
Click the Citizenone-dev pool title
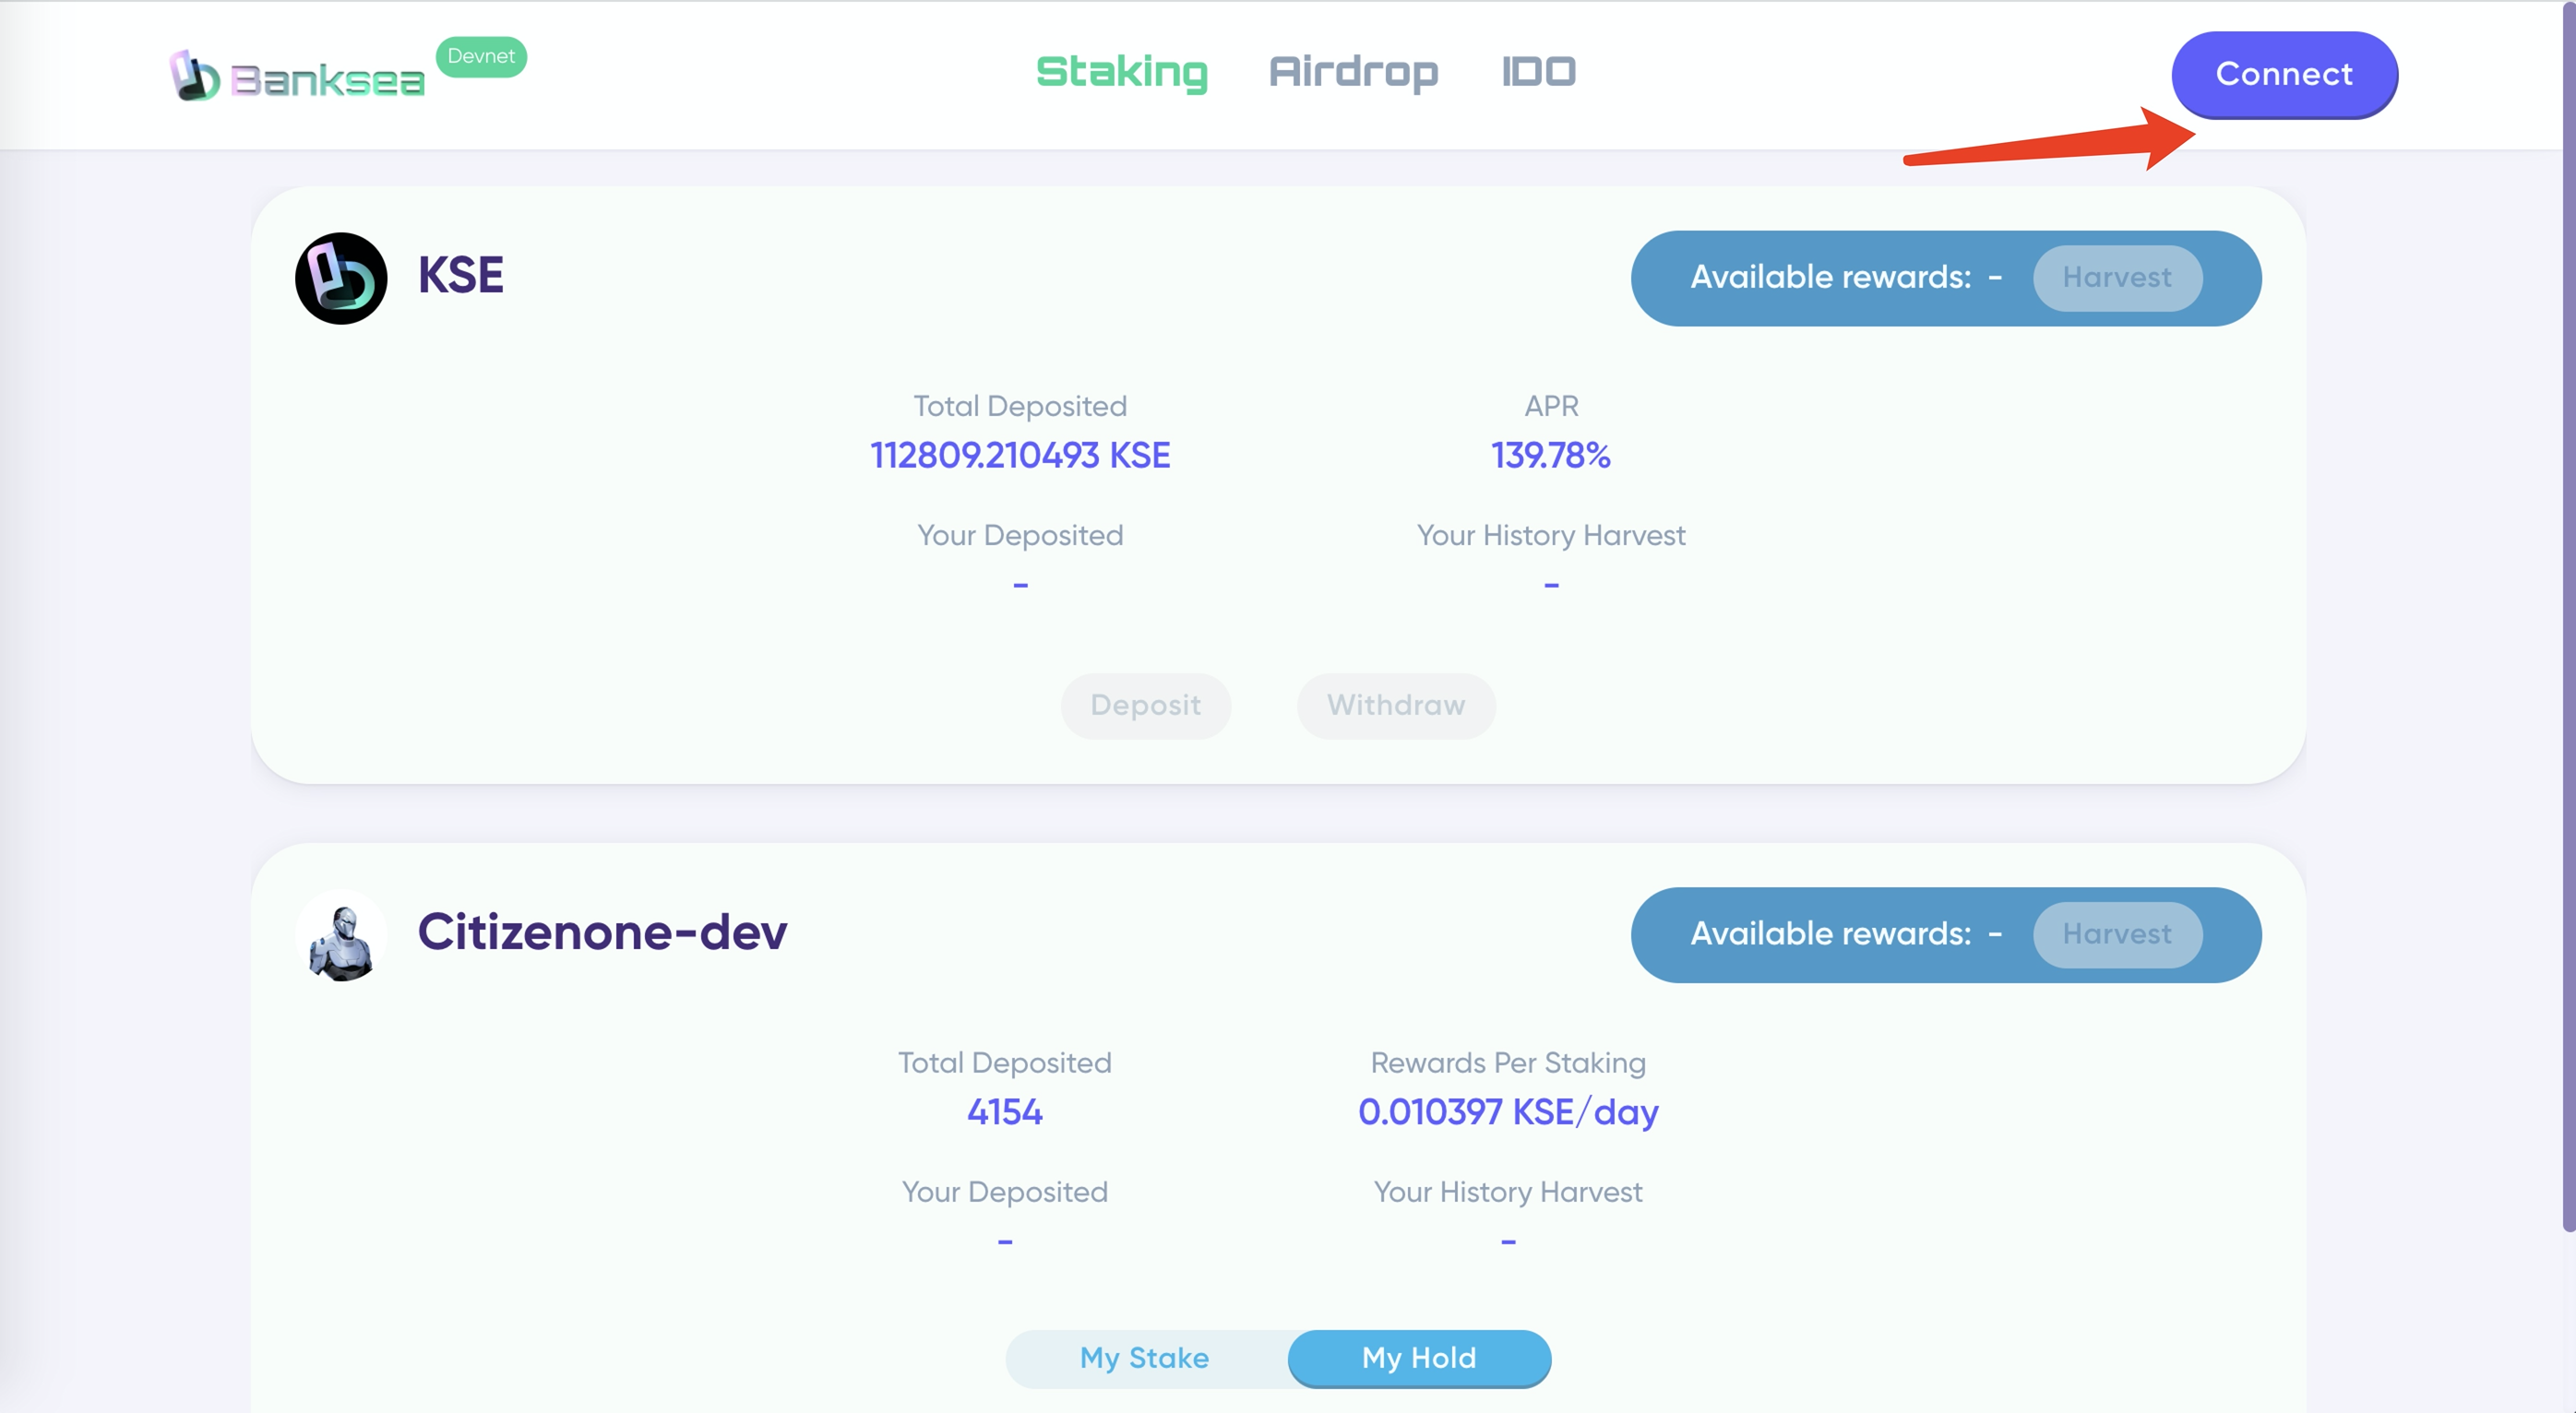602,933
